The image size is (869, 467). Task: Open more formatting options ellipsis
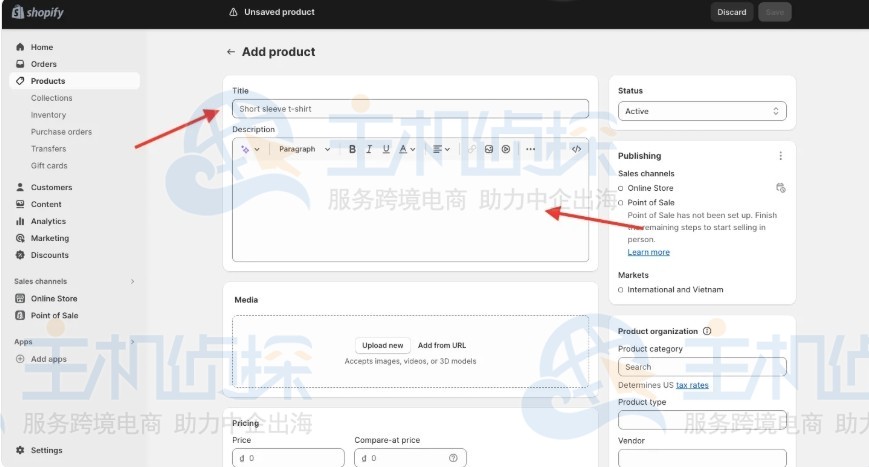click(x=530, y=149)
